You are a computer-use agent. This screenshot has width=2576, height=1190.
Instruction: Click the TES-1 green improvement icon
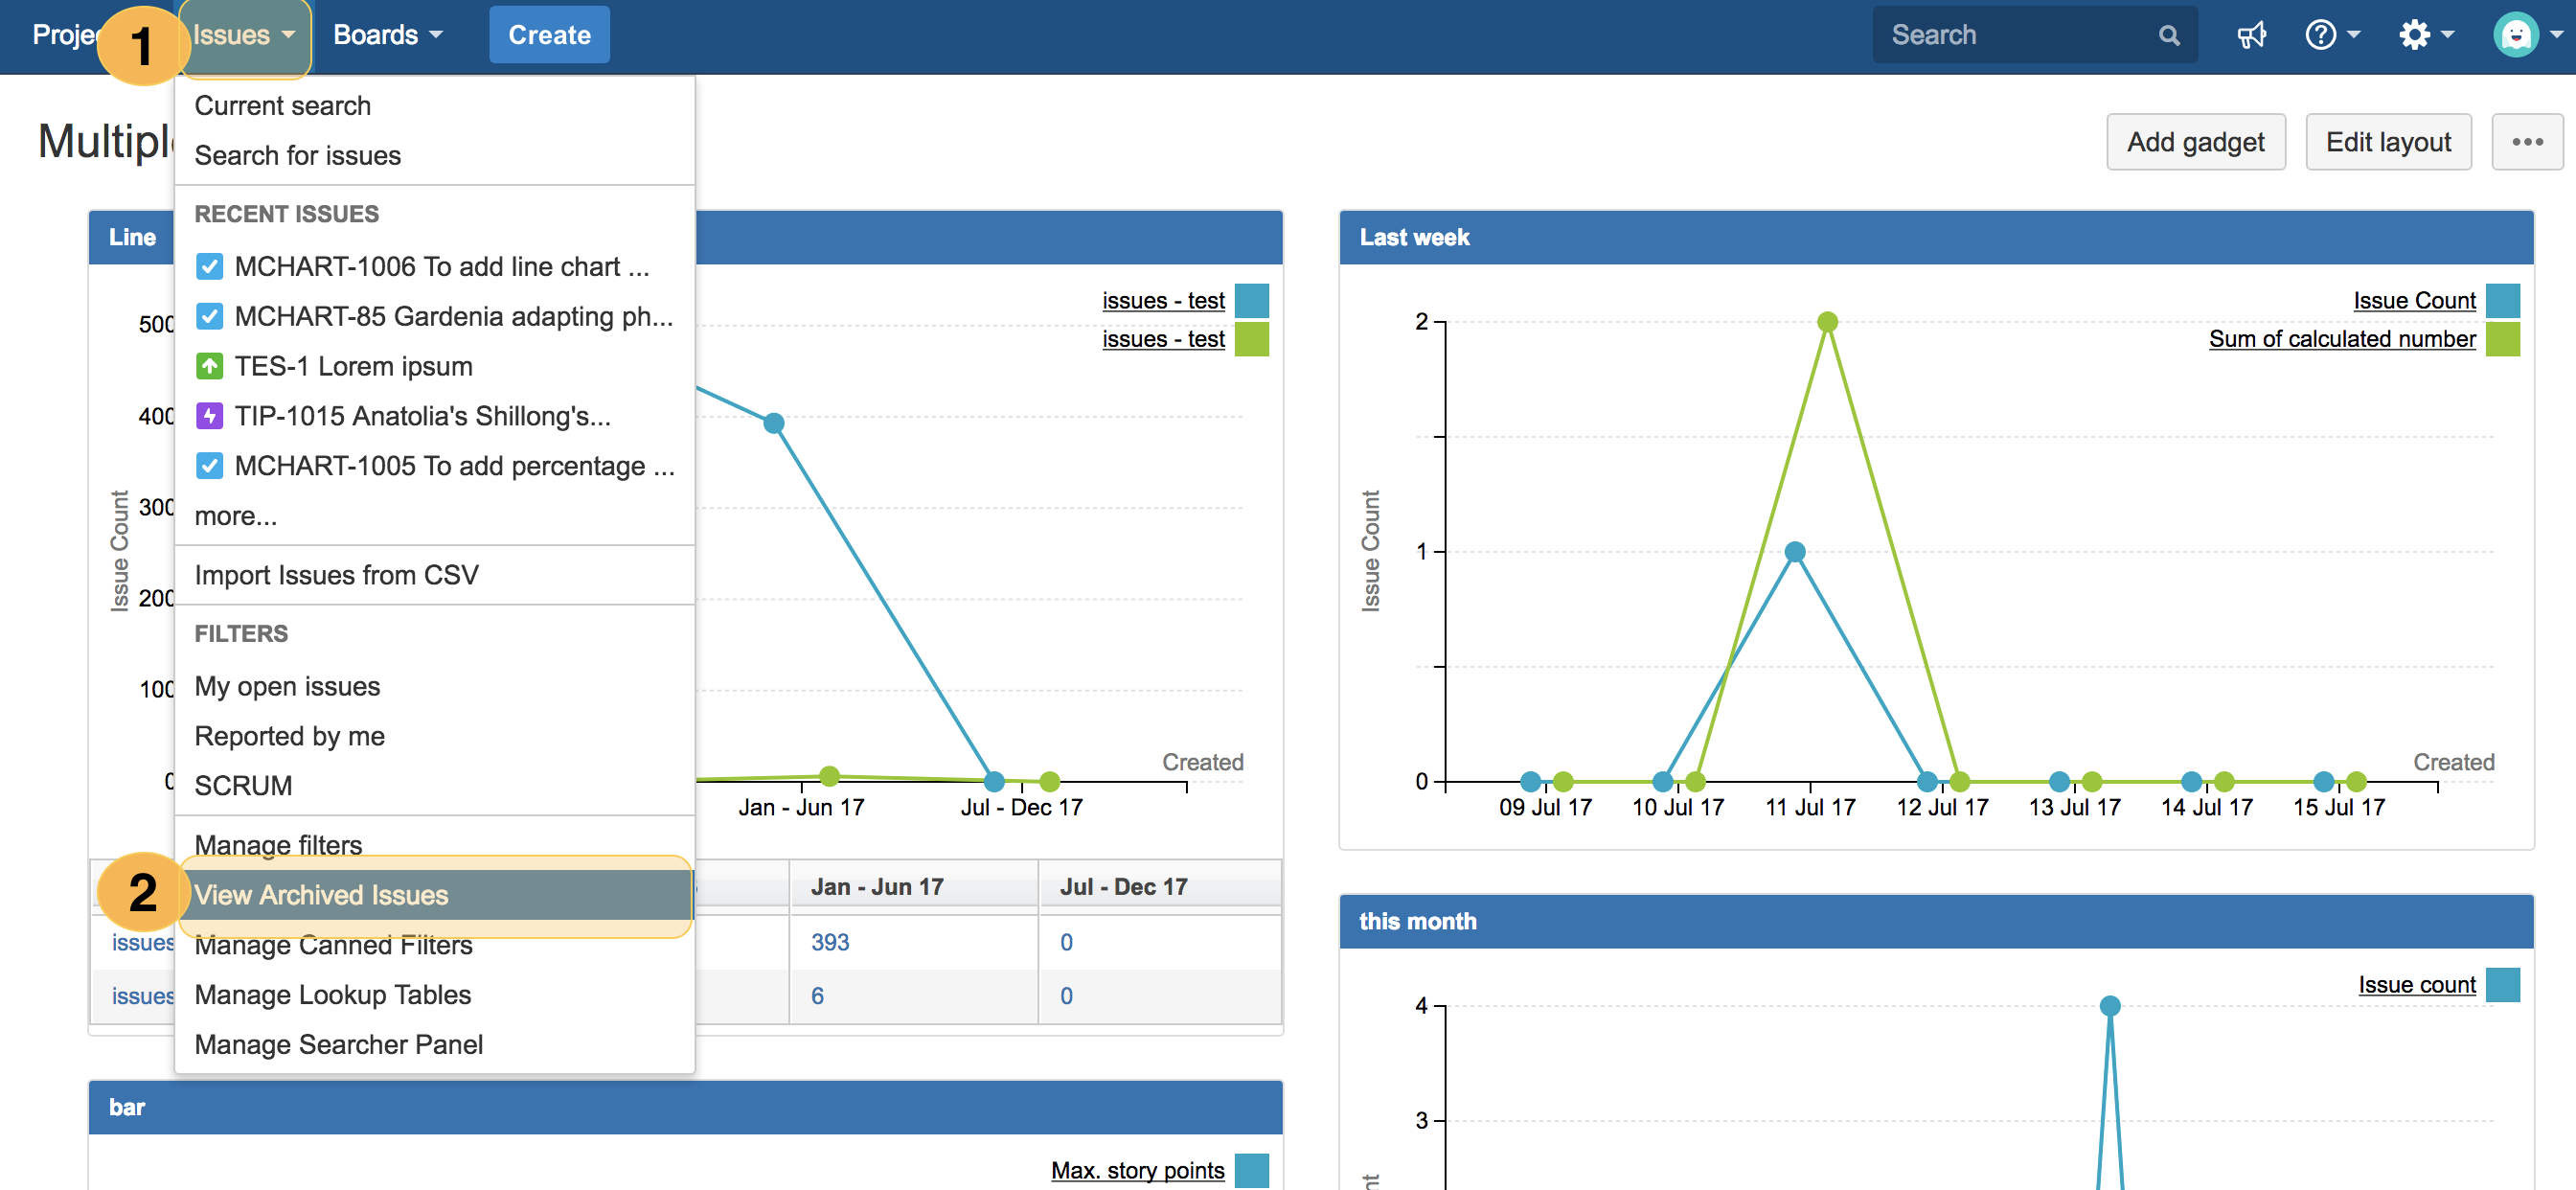pyautogui.click(x=209, y=366)
